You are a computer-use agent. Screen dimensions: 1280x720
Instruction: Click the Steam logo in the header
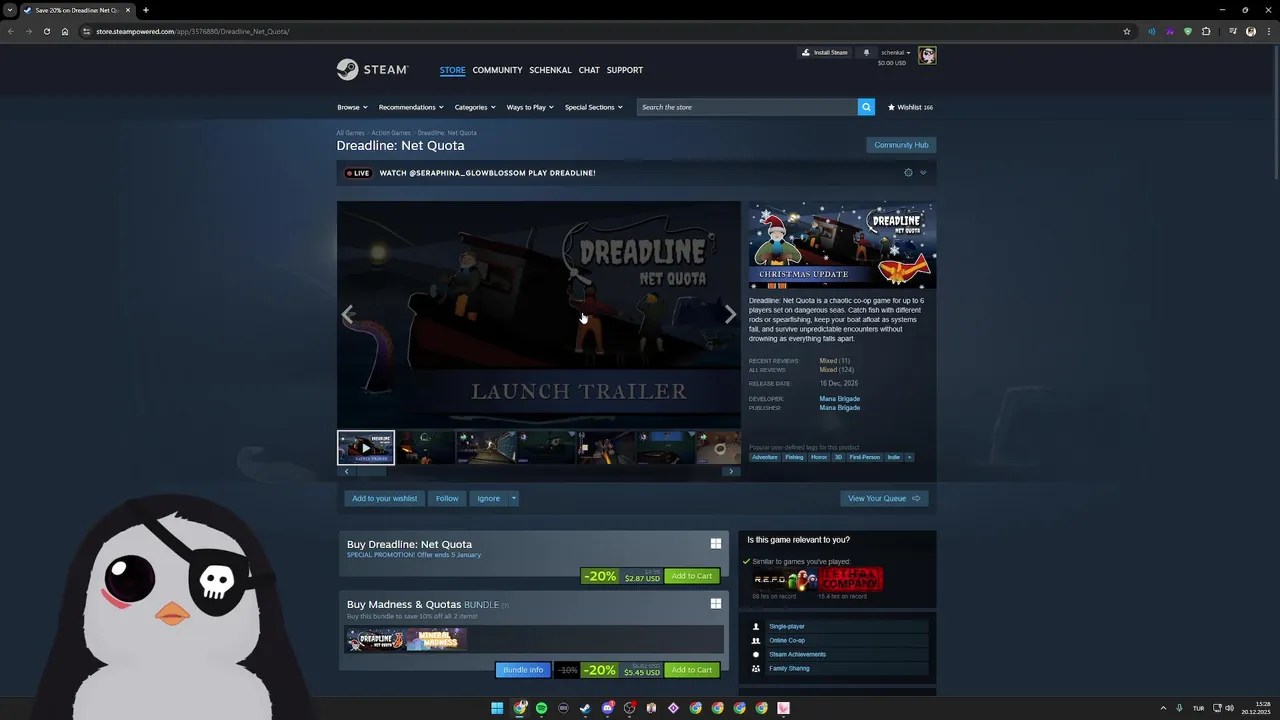372,70
